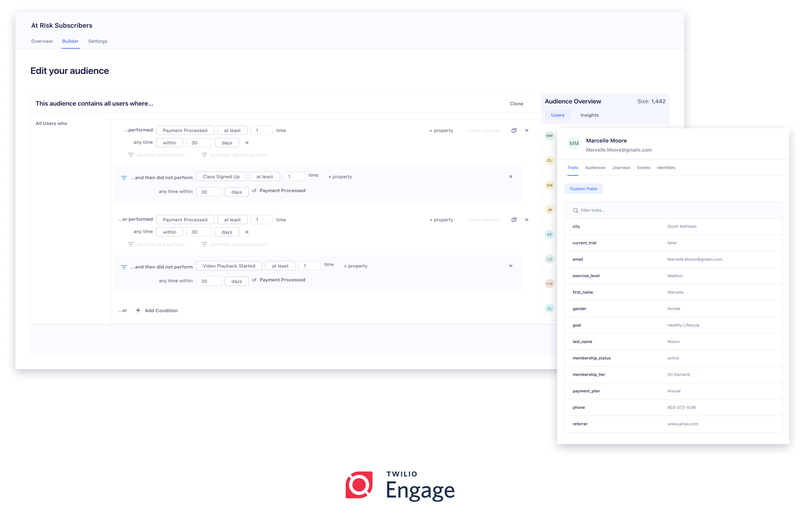800x527 pixels.
Task: Remove the "or performed" condition with its X
Action: [527, 220]
